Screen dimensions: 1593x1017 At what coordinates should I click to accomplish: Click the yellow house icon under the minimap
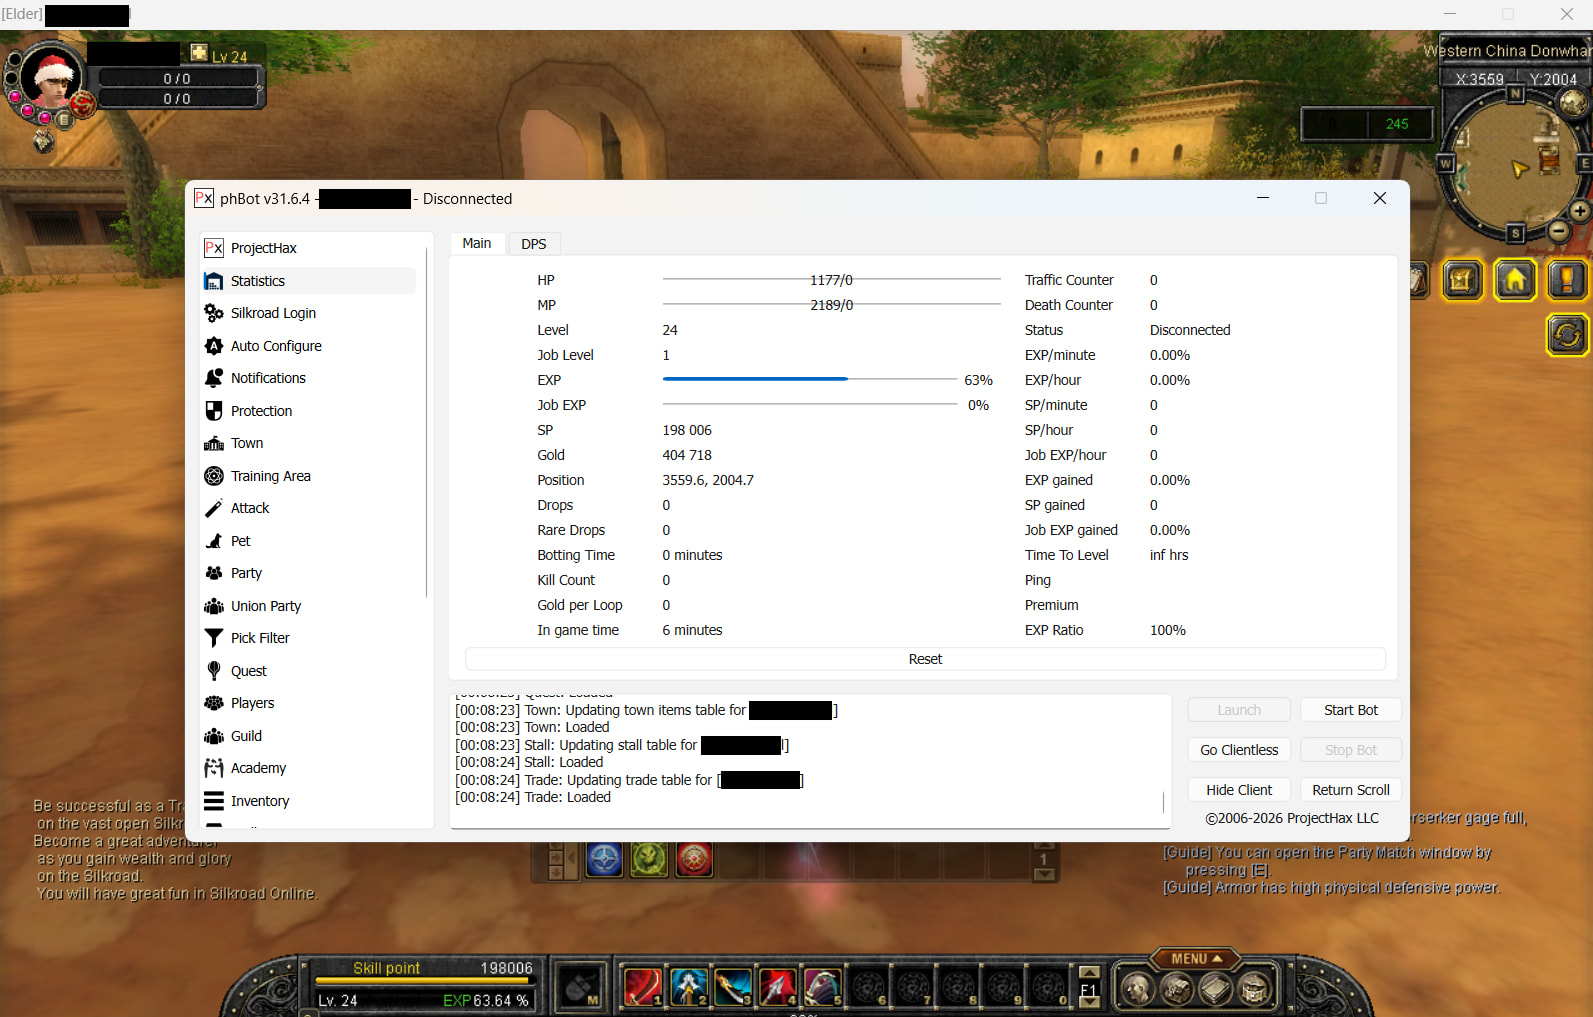[1515, 281]
